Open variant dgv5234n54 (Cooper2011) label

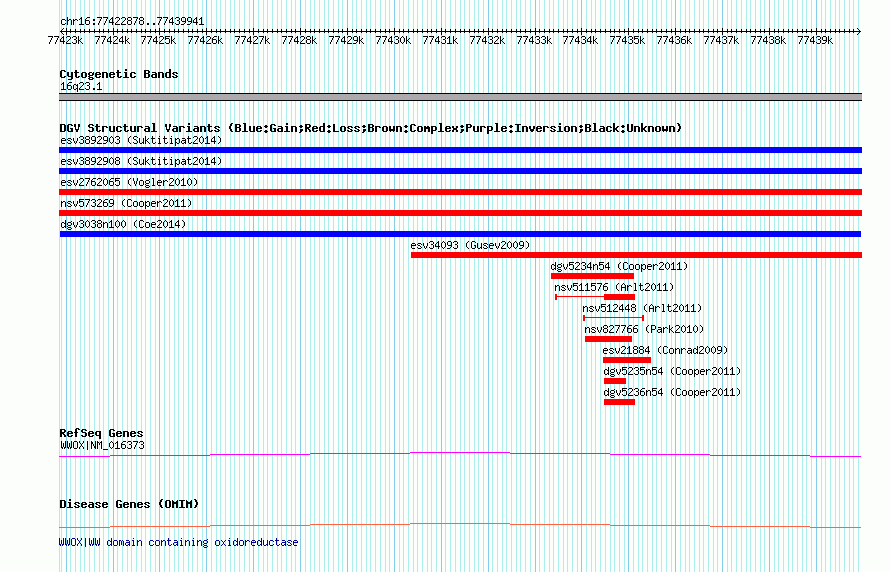tap(619, 266)
